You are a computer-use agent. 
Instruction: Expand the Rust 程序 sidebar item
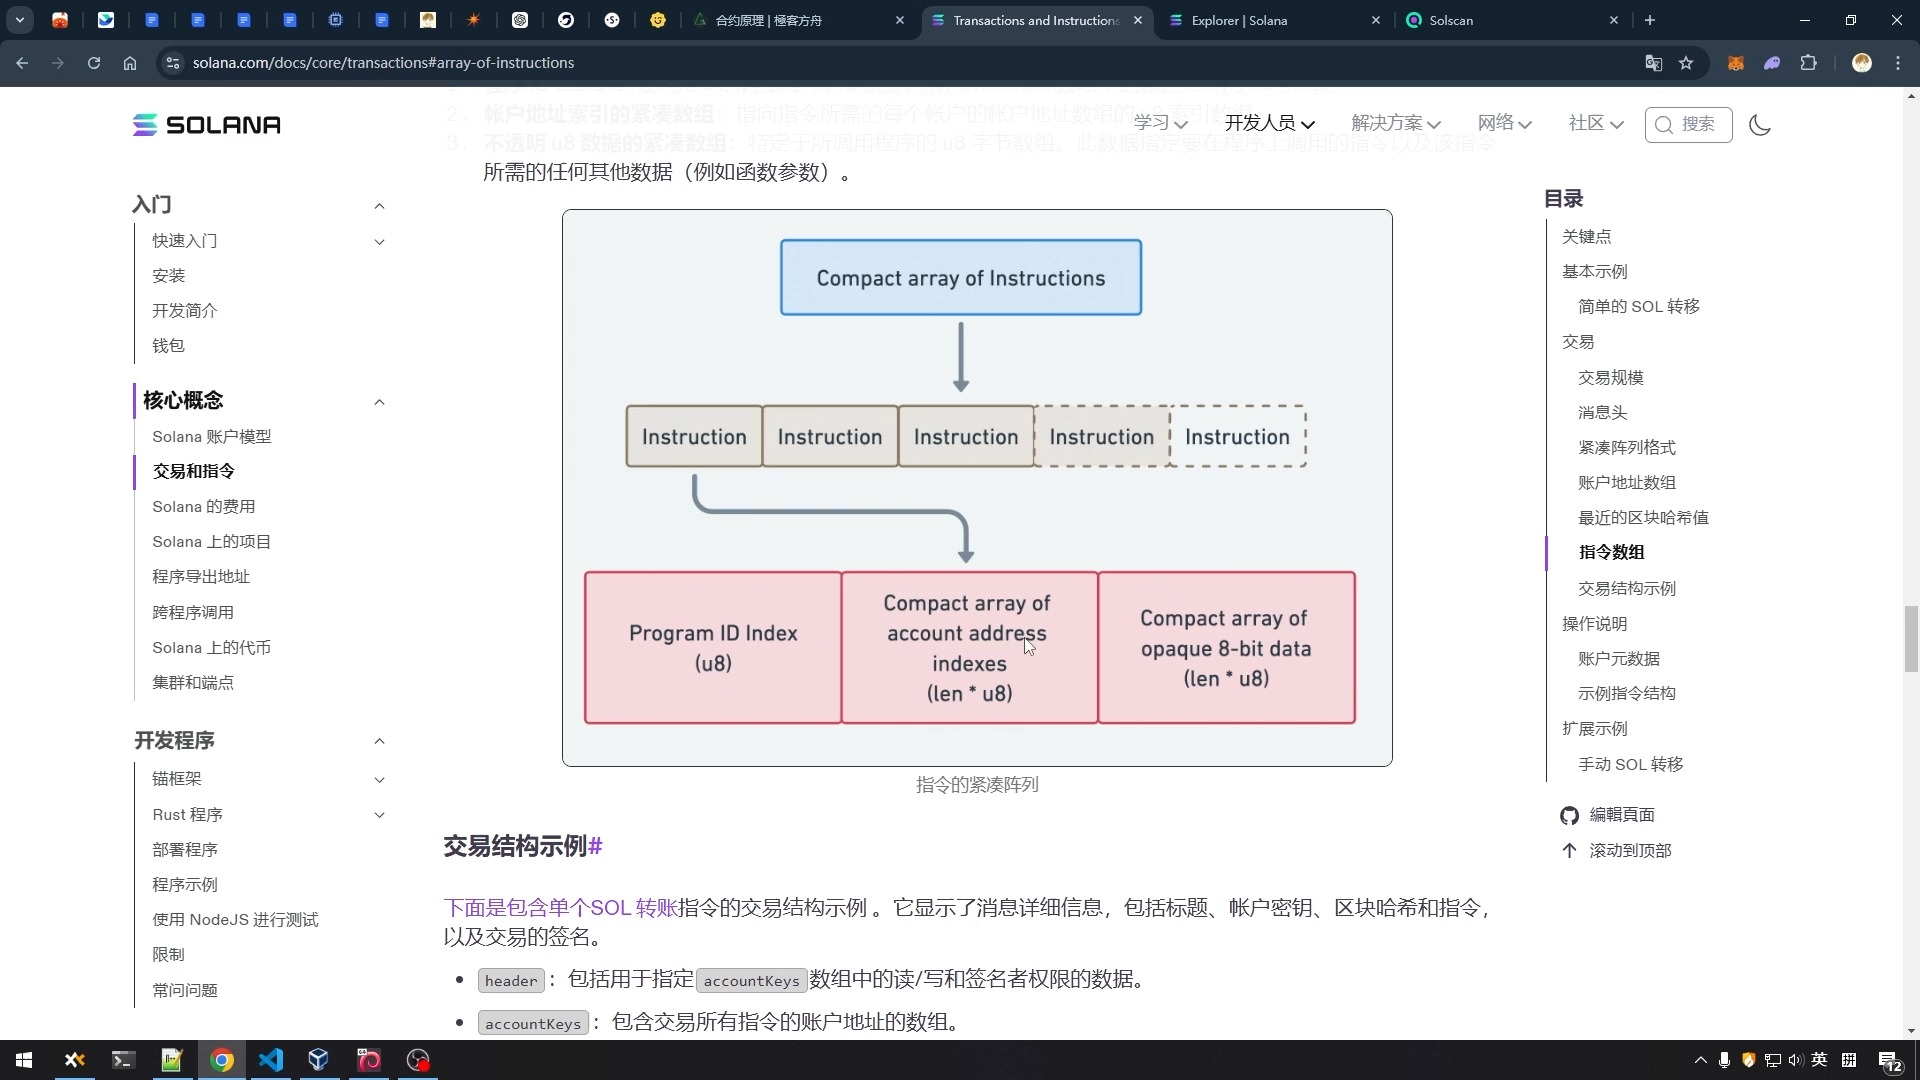[379, 815]
